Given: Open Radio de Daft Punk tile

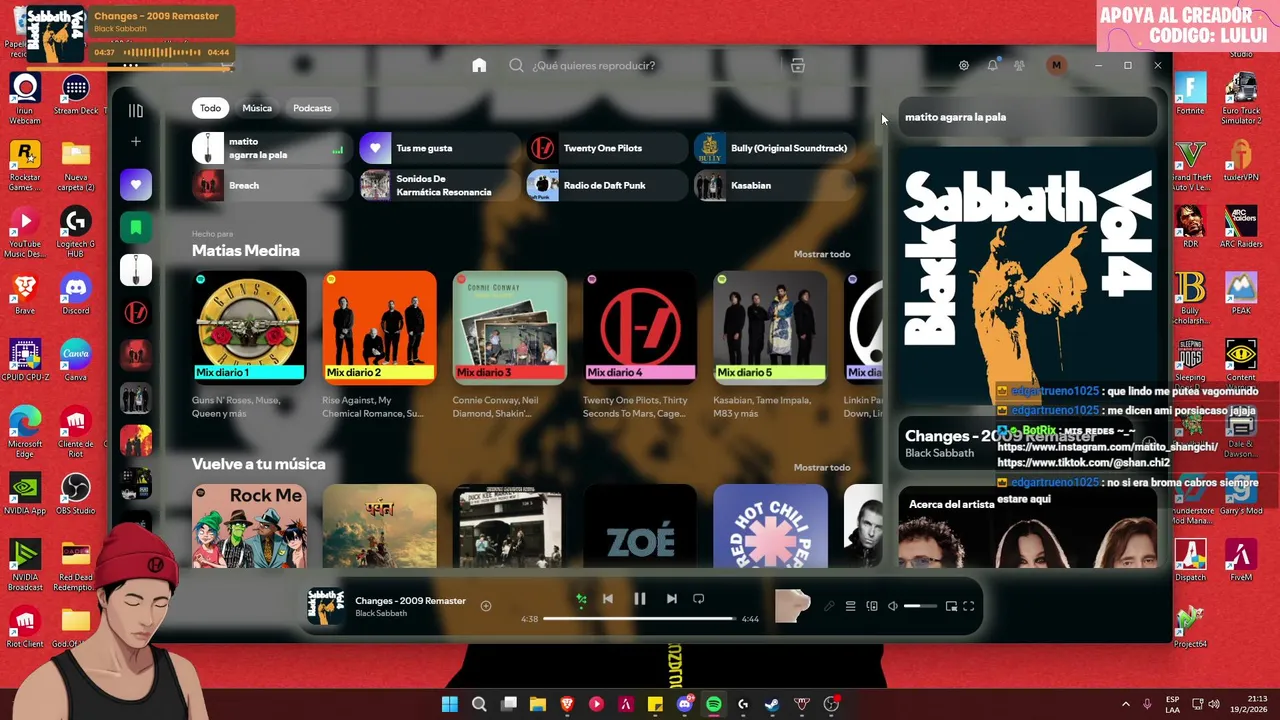Looking at the screenshot, I should pyautogui.click(x=606, y=185).
